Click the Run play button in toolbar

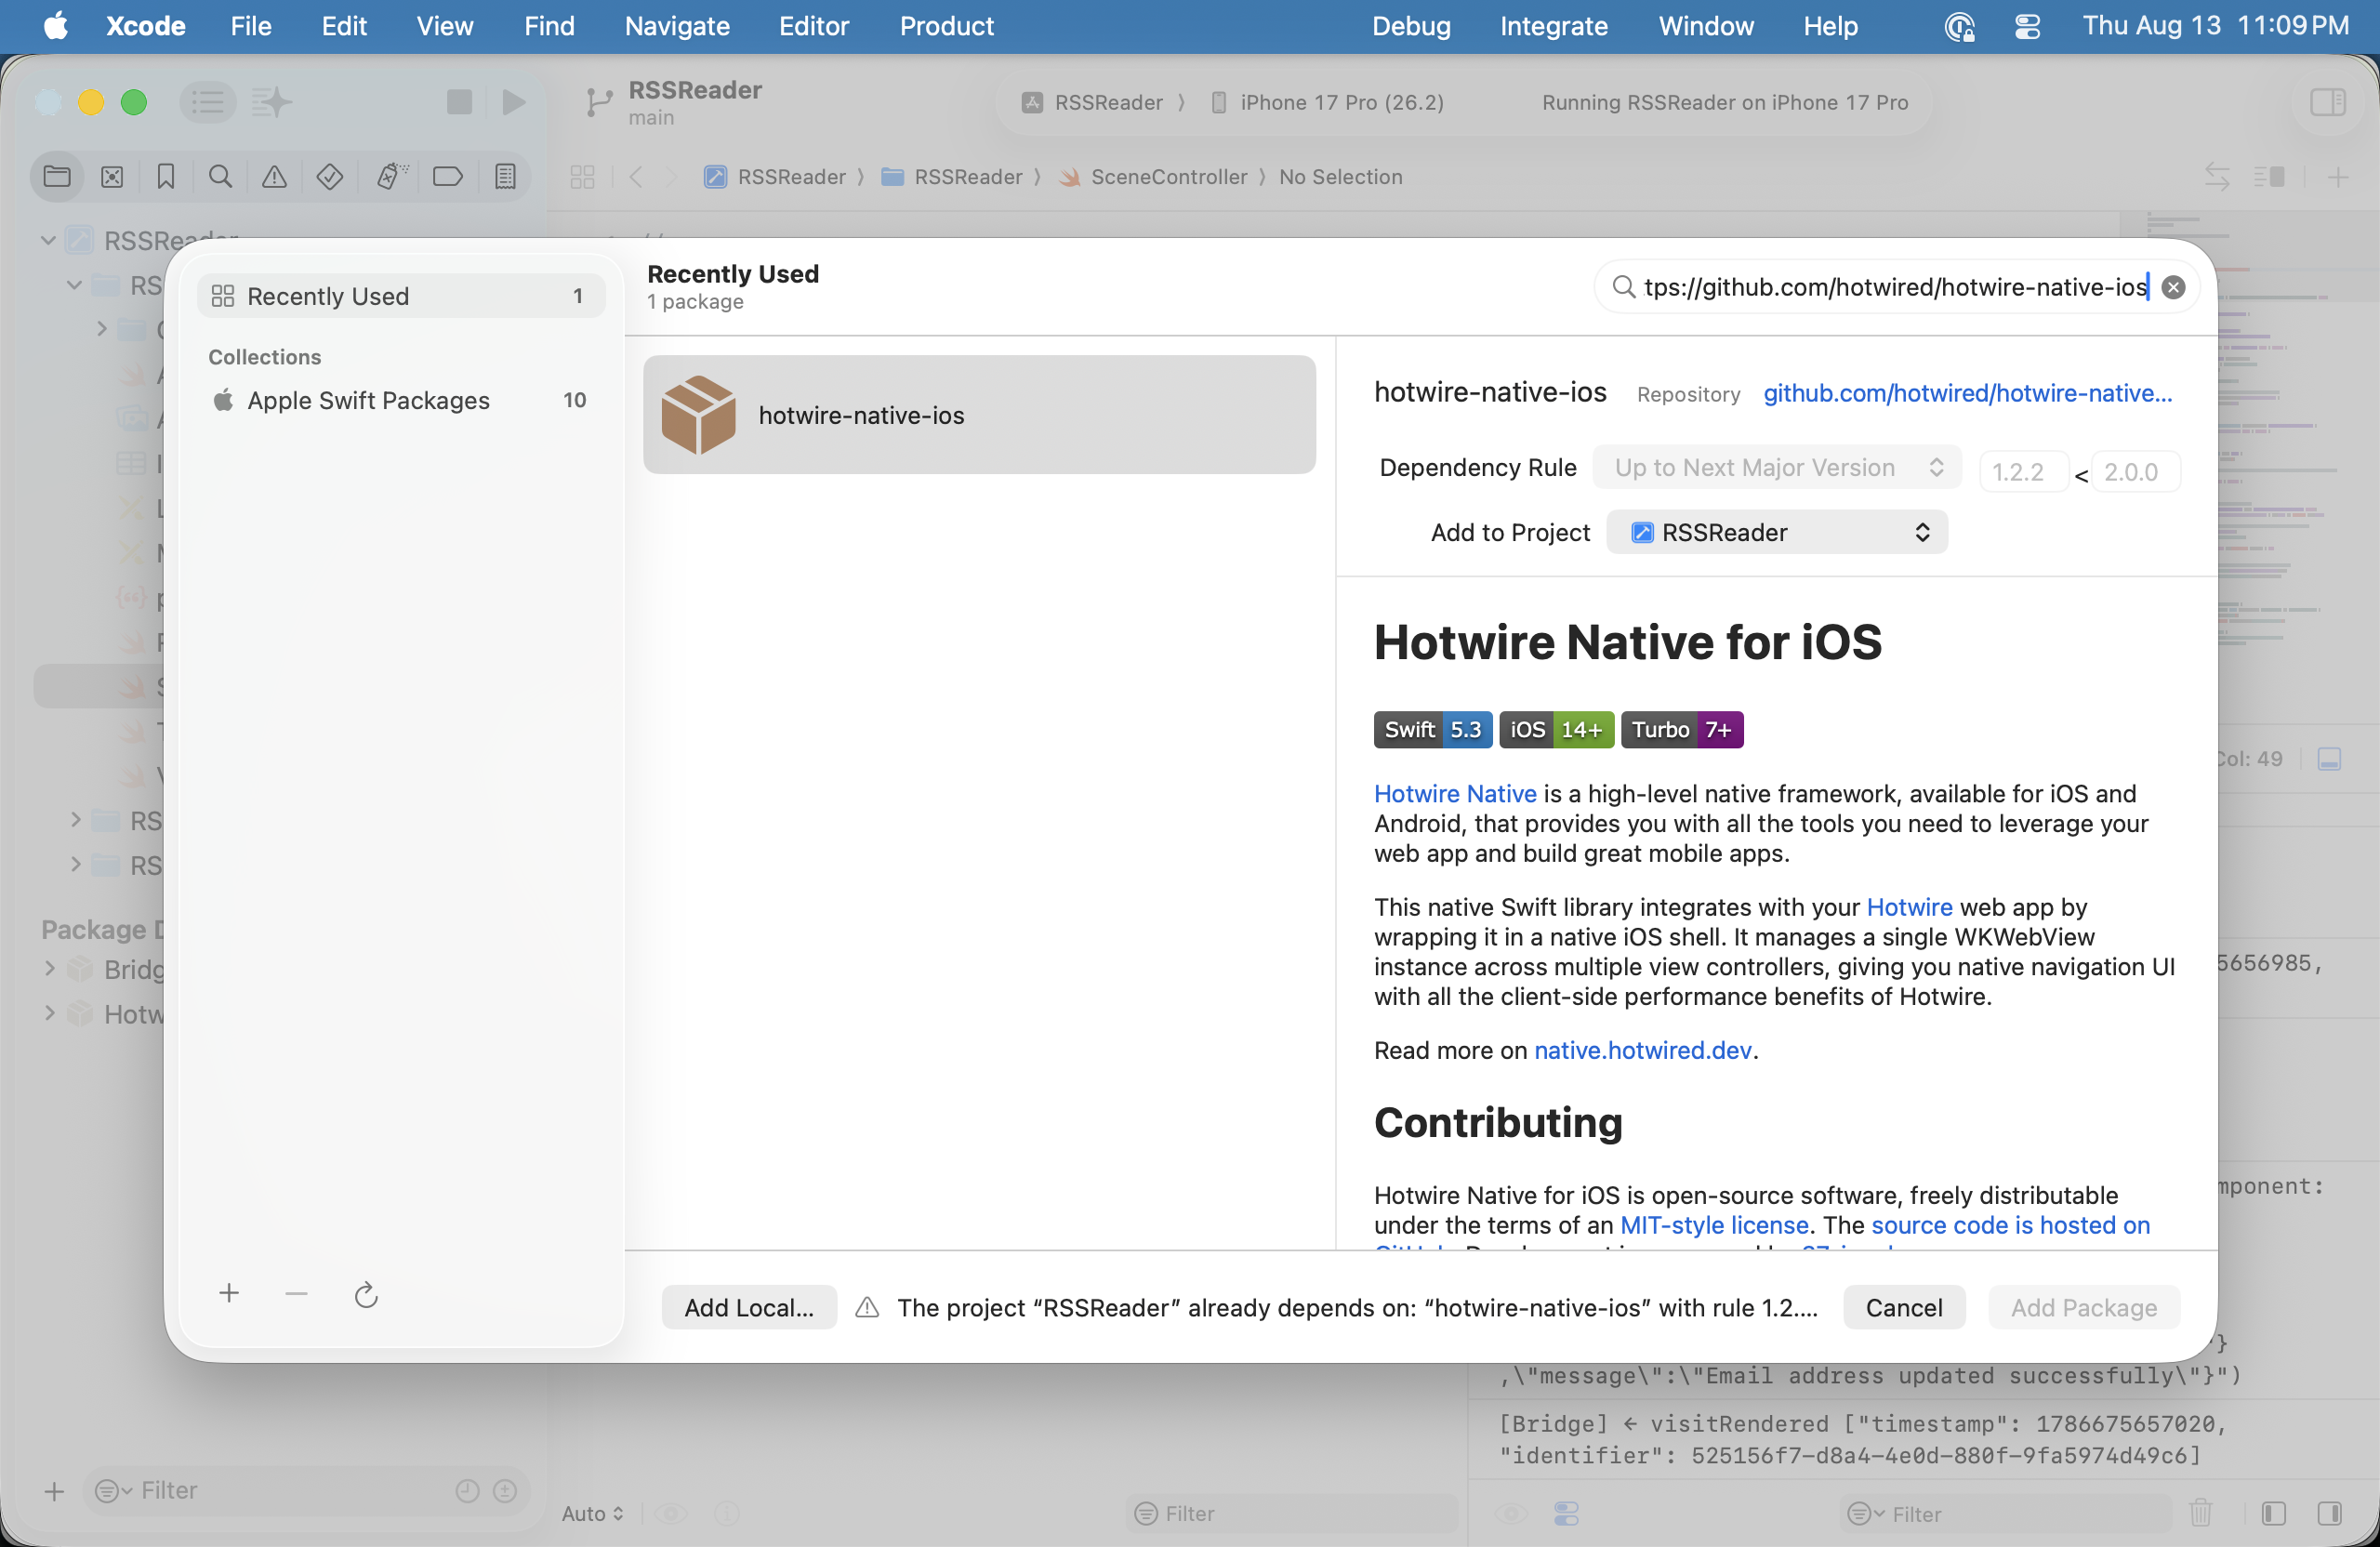514,102
